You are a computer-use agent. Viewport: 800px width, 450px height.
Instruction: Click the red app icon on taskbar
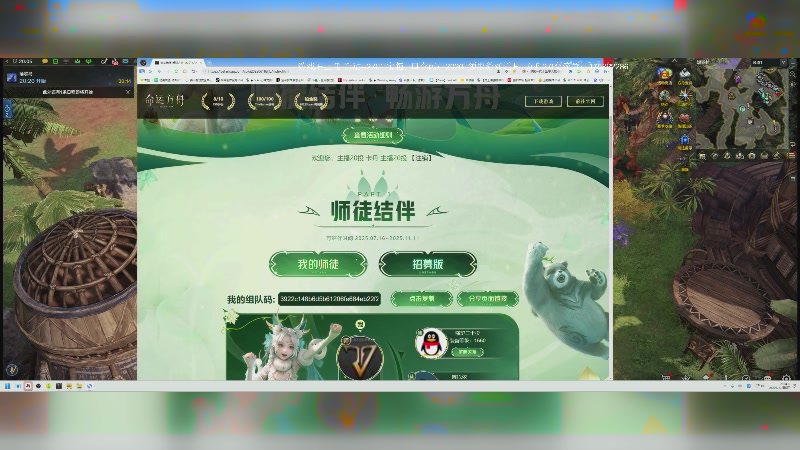[28, 386]
